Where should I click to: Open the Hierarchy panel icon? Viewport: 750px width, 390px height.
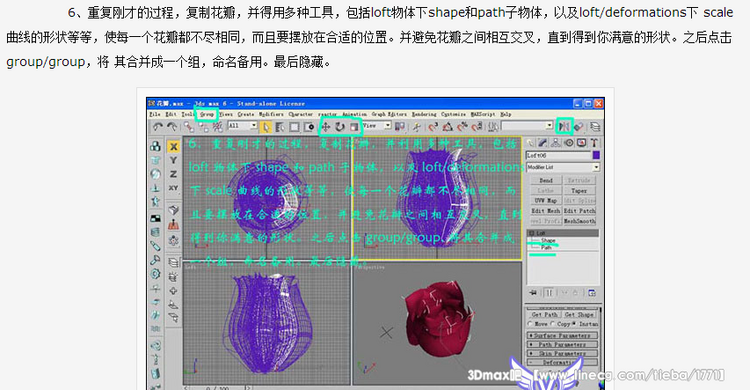point(555,143)
